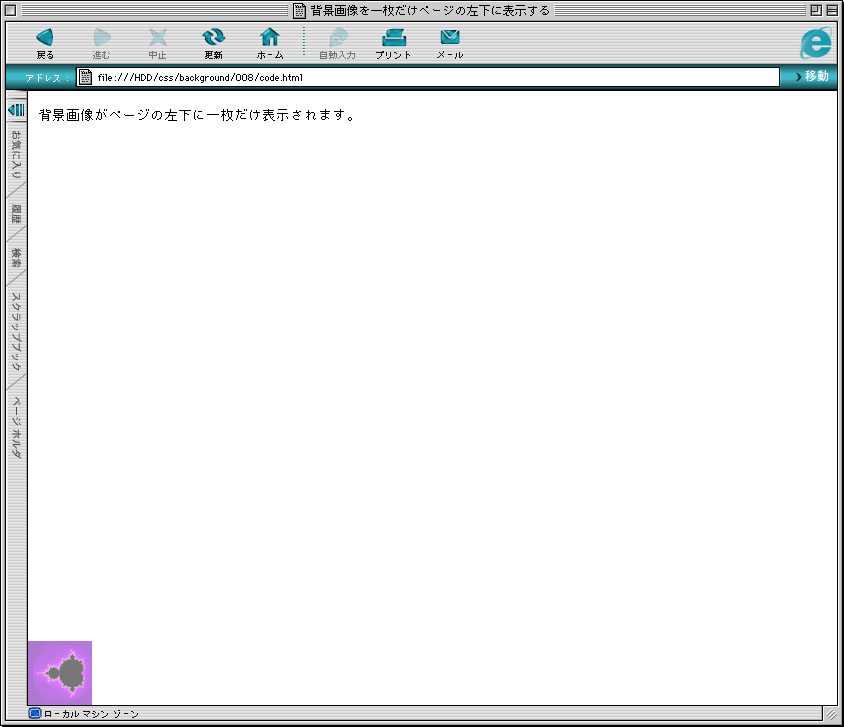Image resolution: width=844 pixels, height=727 pixels.
Task: Click the AutoFill (自動入力) icon
Action: 336,38
